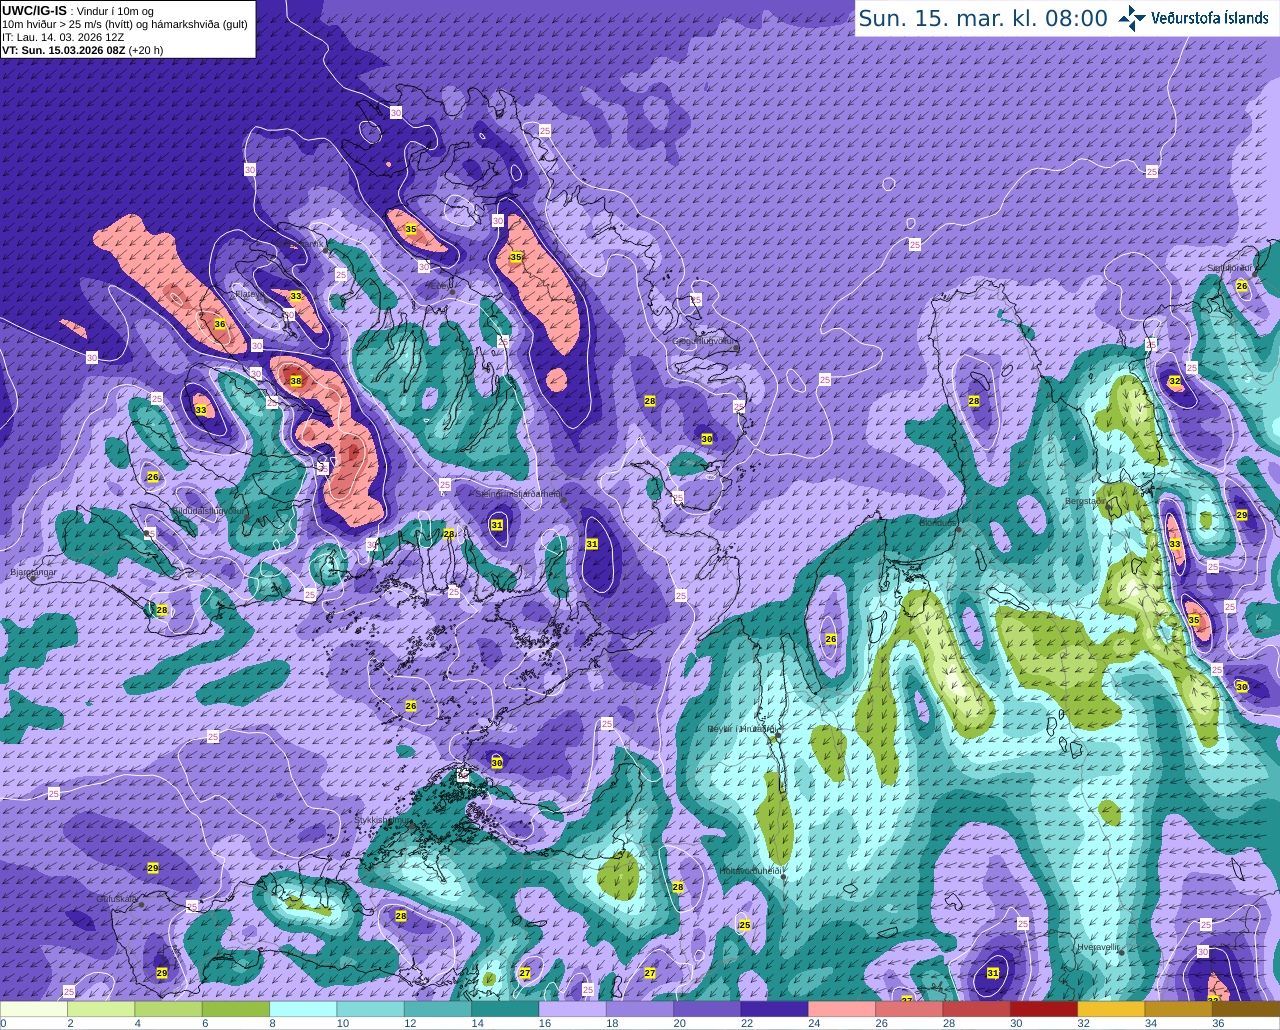1280x1030 pixels.
Task: Click the Æðey station label
Action: 438,286
